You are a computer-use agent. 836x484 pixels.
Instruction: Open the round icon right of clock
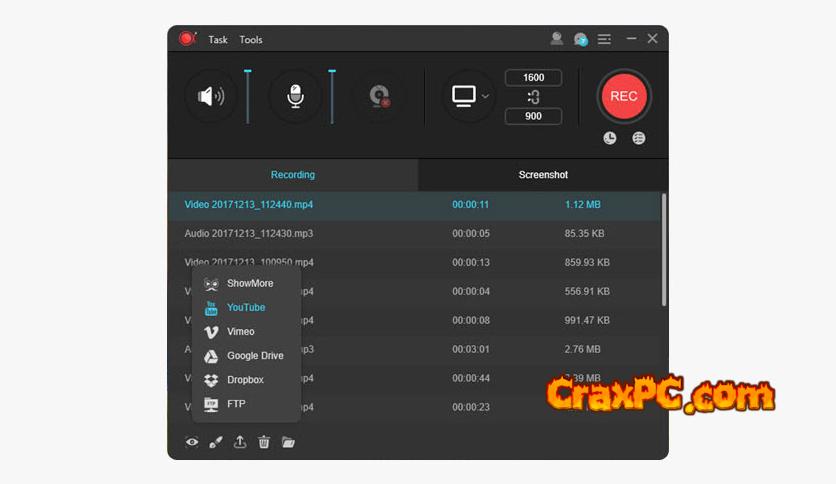[638, 139]
